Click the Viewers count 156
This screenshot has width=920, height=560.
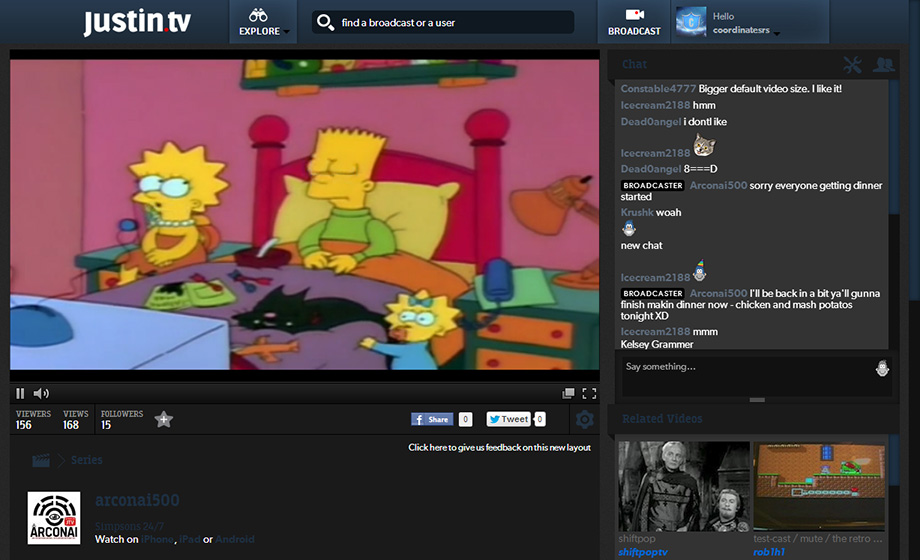click(x=23, y=425)
